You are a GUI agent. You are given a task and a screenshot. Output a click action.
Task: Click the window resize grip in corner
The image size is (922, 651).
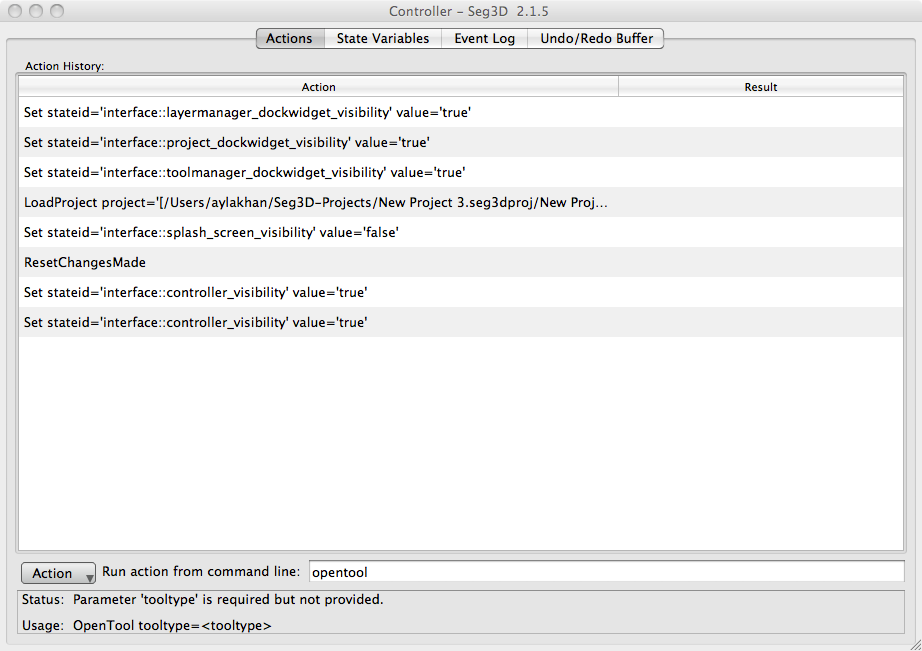coord(914,644)
